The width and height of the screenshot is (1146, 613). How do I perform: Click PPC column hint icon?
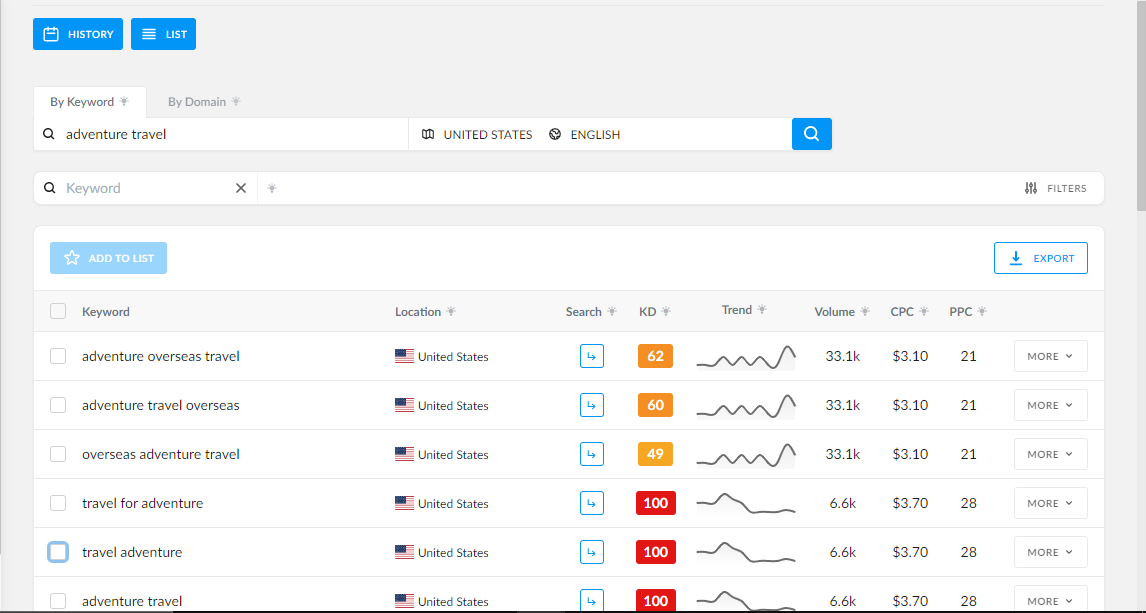point(982,311)
